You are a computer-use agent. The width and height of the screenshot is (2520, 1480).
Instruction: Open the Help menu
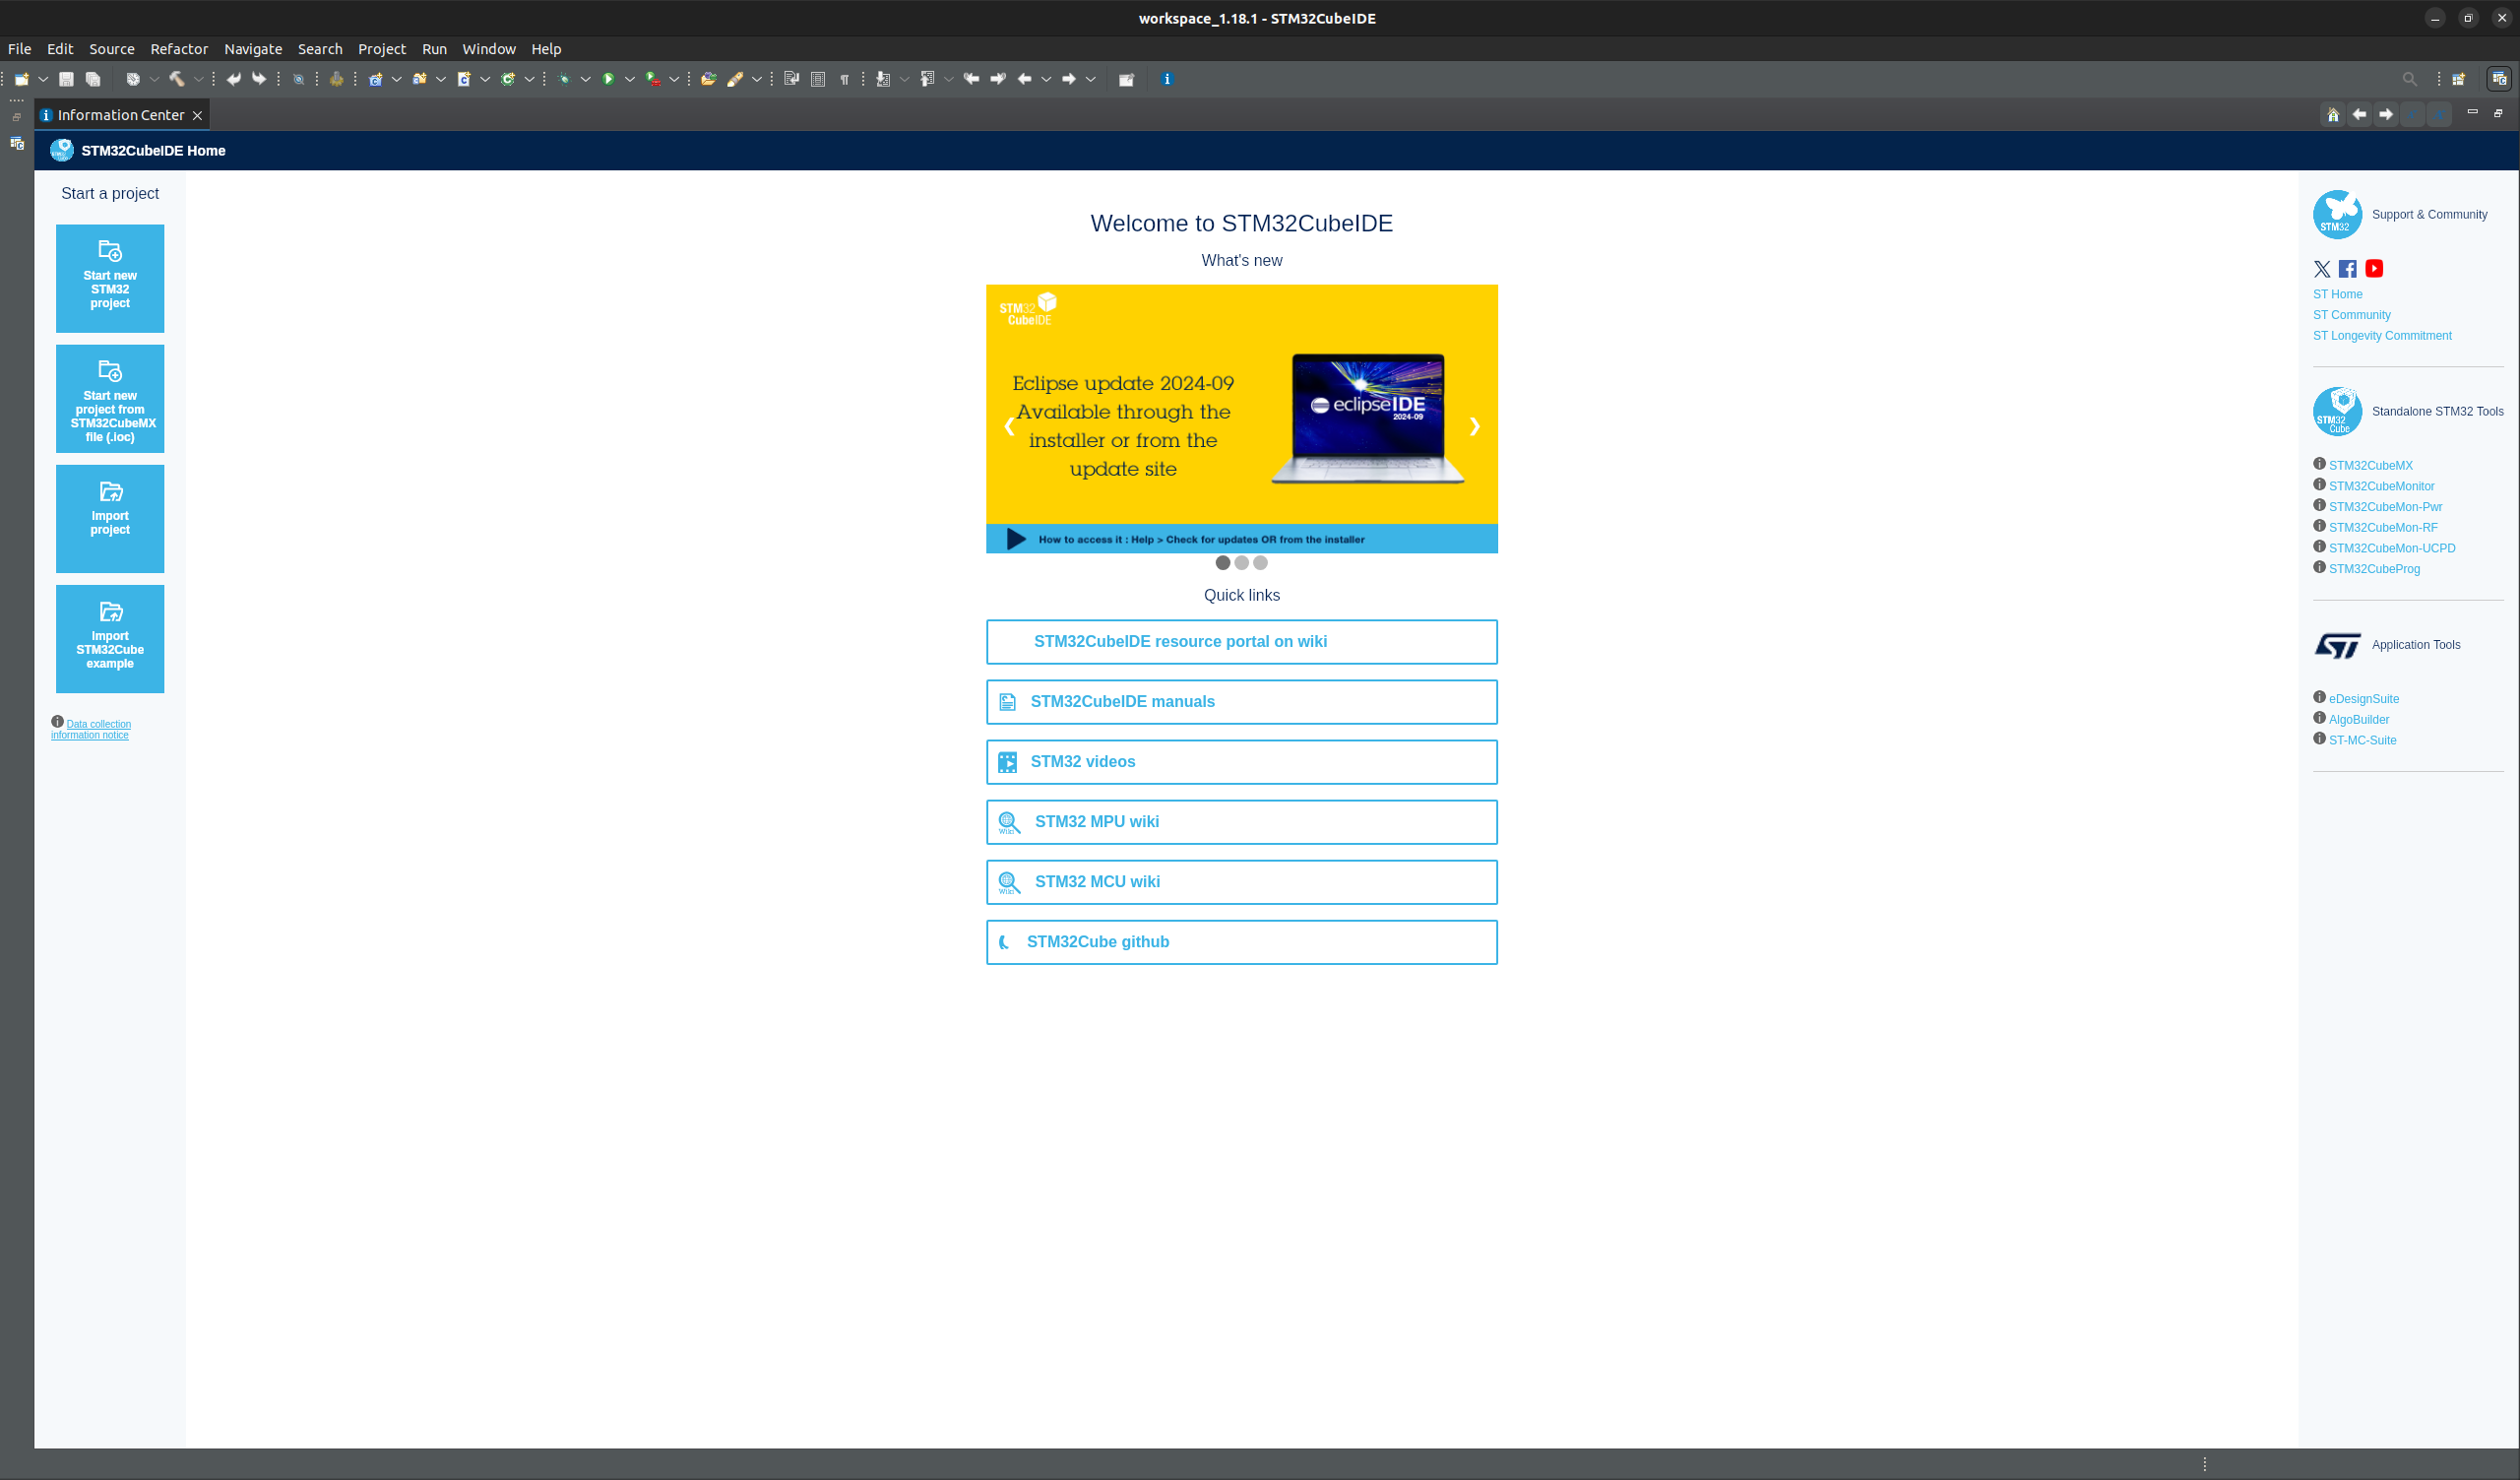click(x=546, y=49)
